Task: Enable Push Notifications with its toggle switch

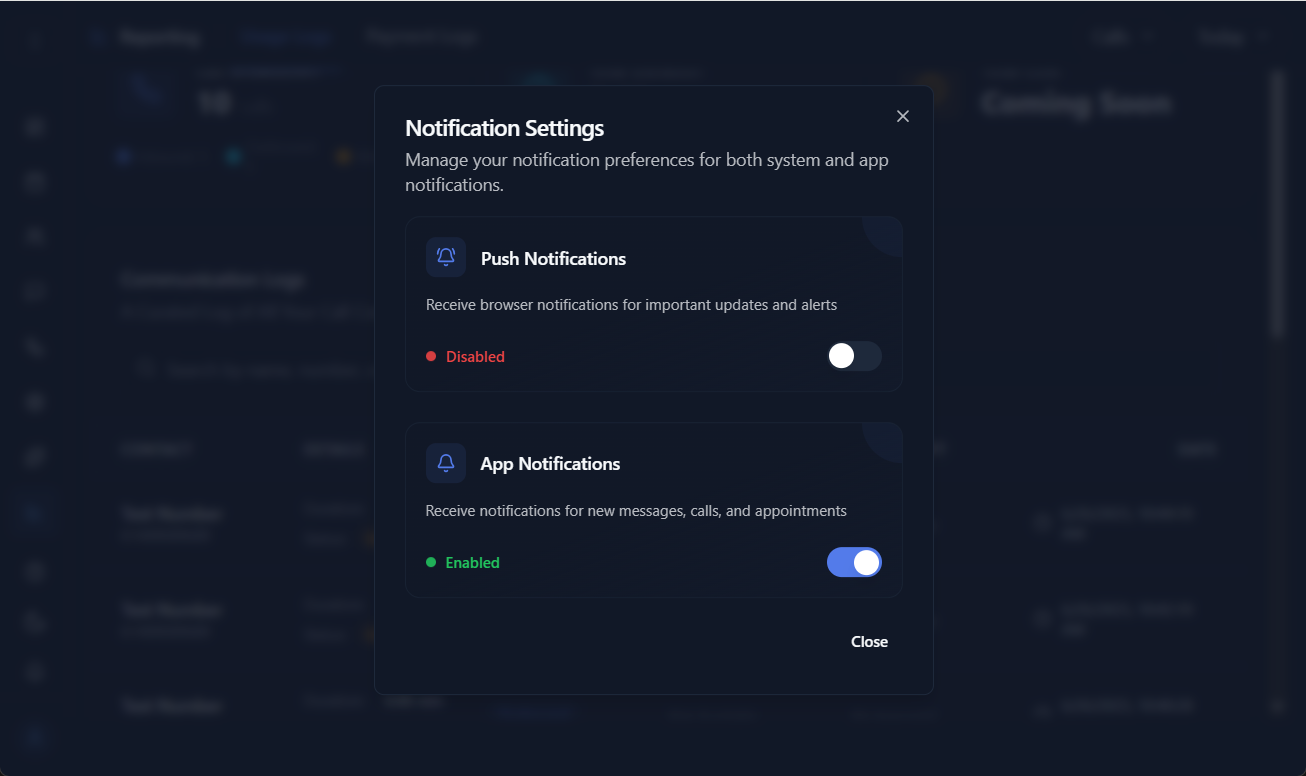Action: pyautogui.click(x=854, y=356)
